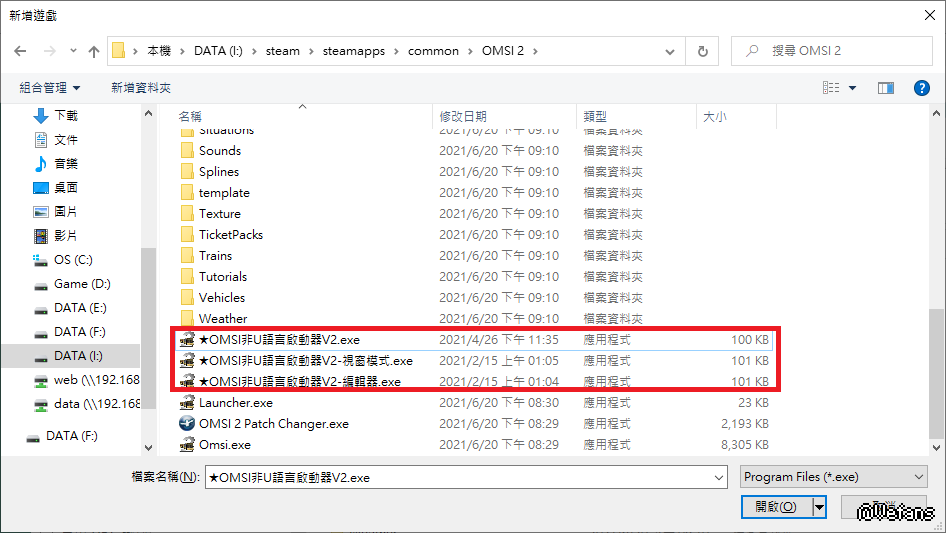946x533 pixels.
Task: Select 文件 in the navigation pane
Action: click(x=66, y=140)
